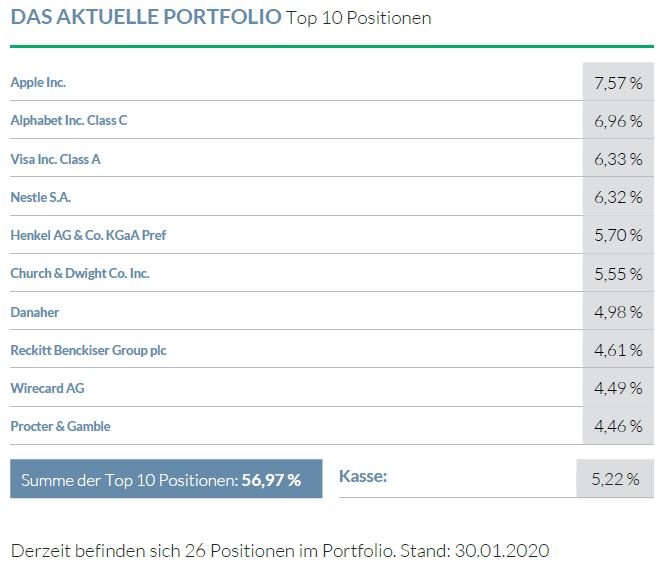Select the Alphabet Inc. Class C row
Screen dimensions: 661x566
pyautogui.click(x=69, y=120)
